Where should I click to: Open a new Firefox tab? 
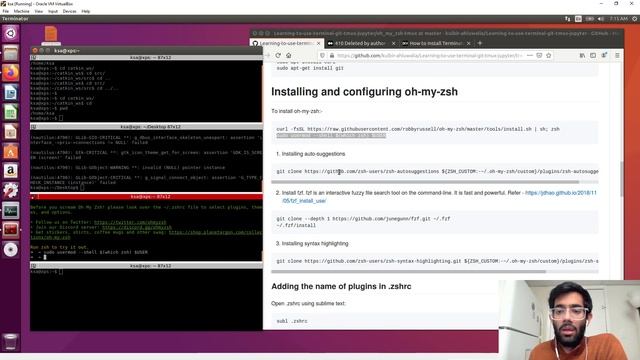click(x=480, y=43)
